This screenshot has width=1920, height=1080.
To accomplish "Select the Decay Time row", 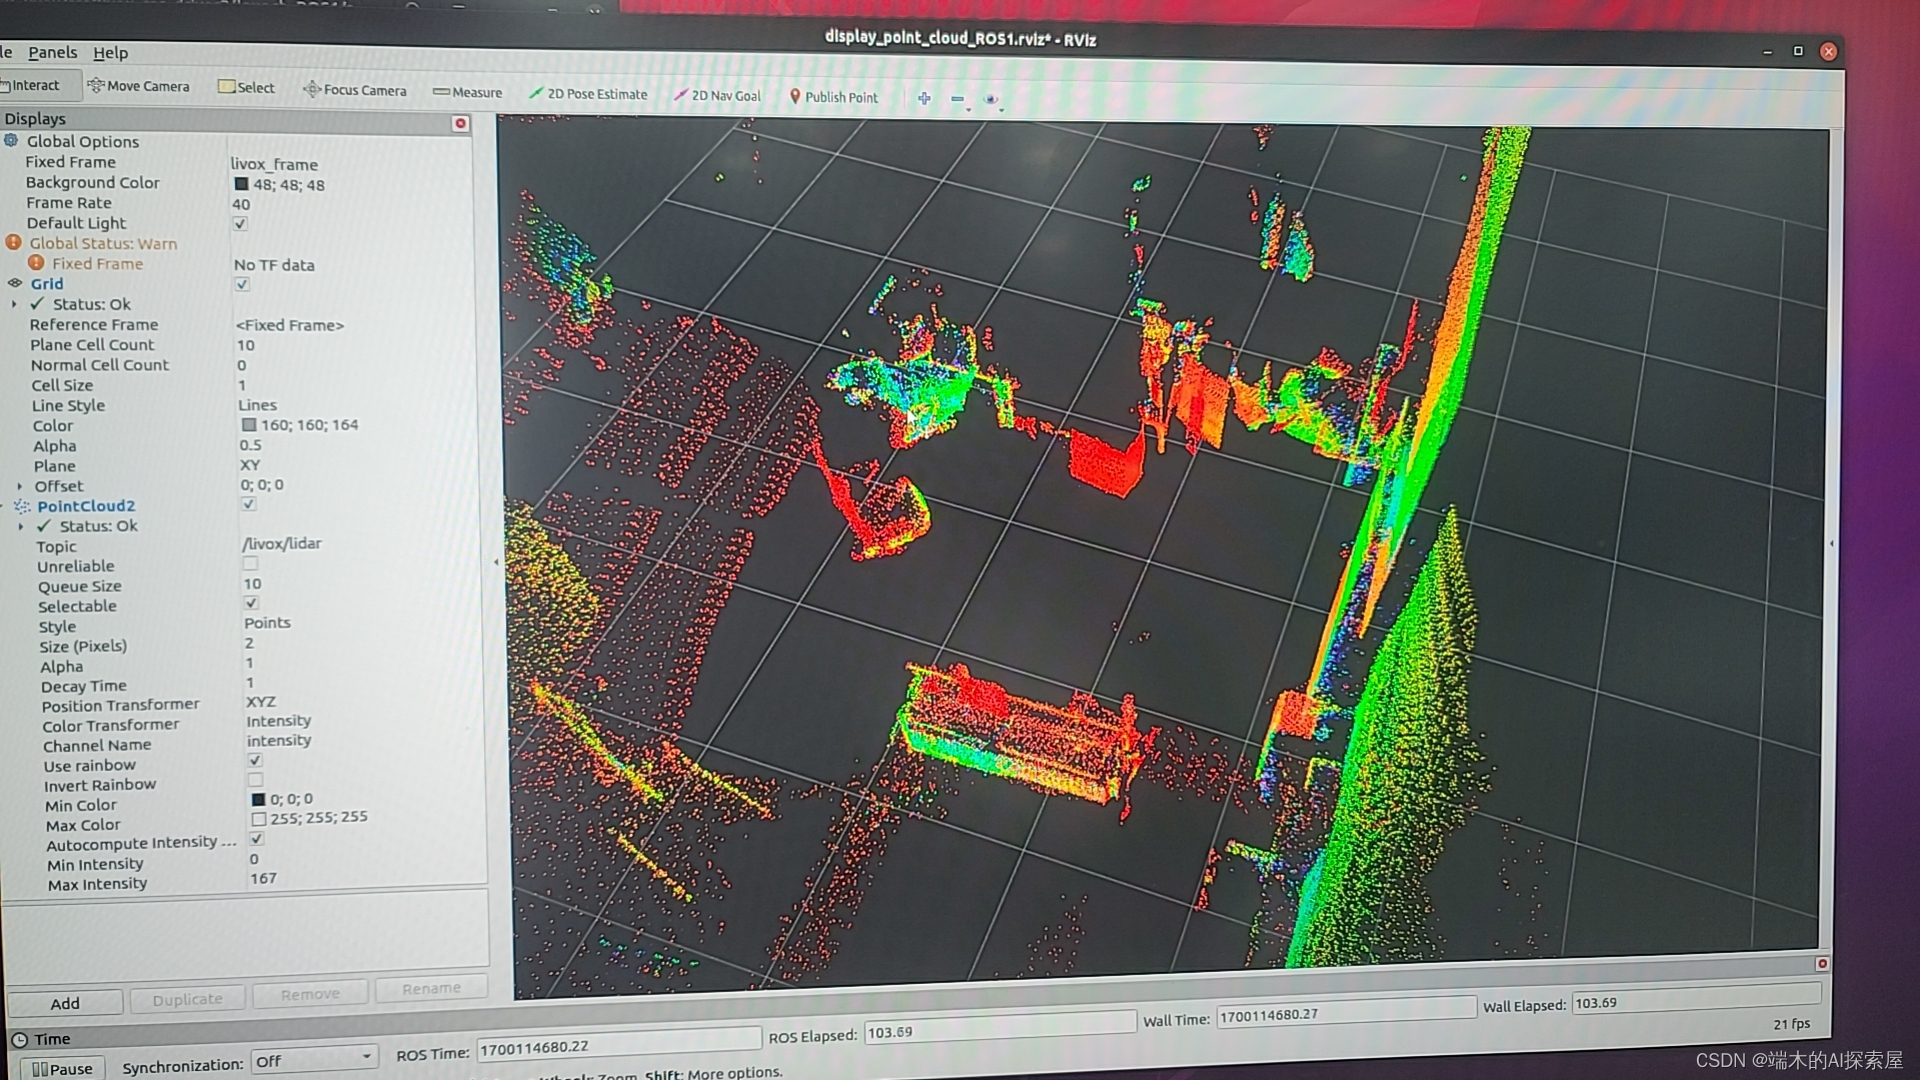I will [x=240, y=684].
